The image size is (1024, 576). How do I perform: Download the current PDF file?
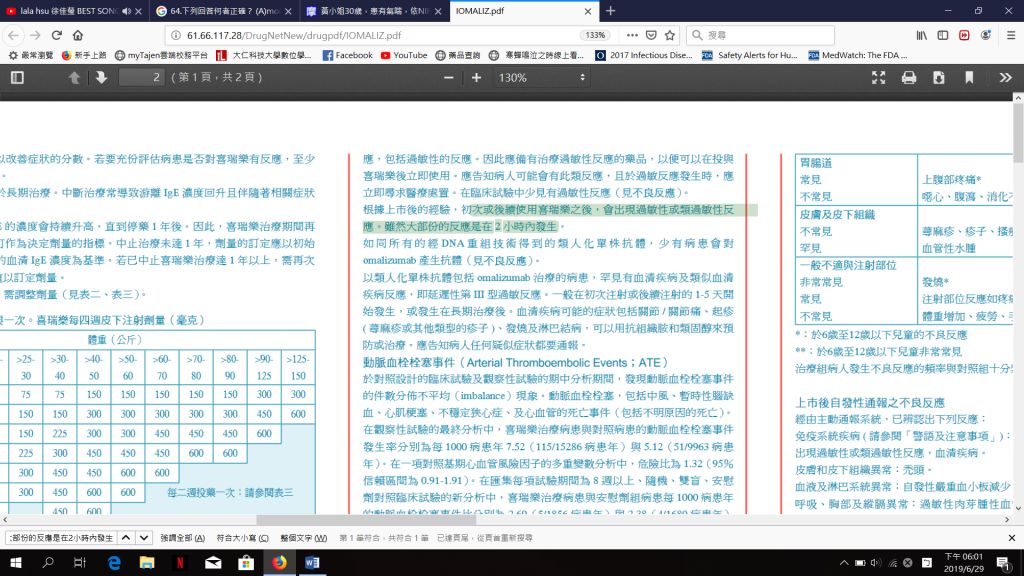click(x=938, y=77)
